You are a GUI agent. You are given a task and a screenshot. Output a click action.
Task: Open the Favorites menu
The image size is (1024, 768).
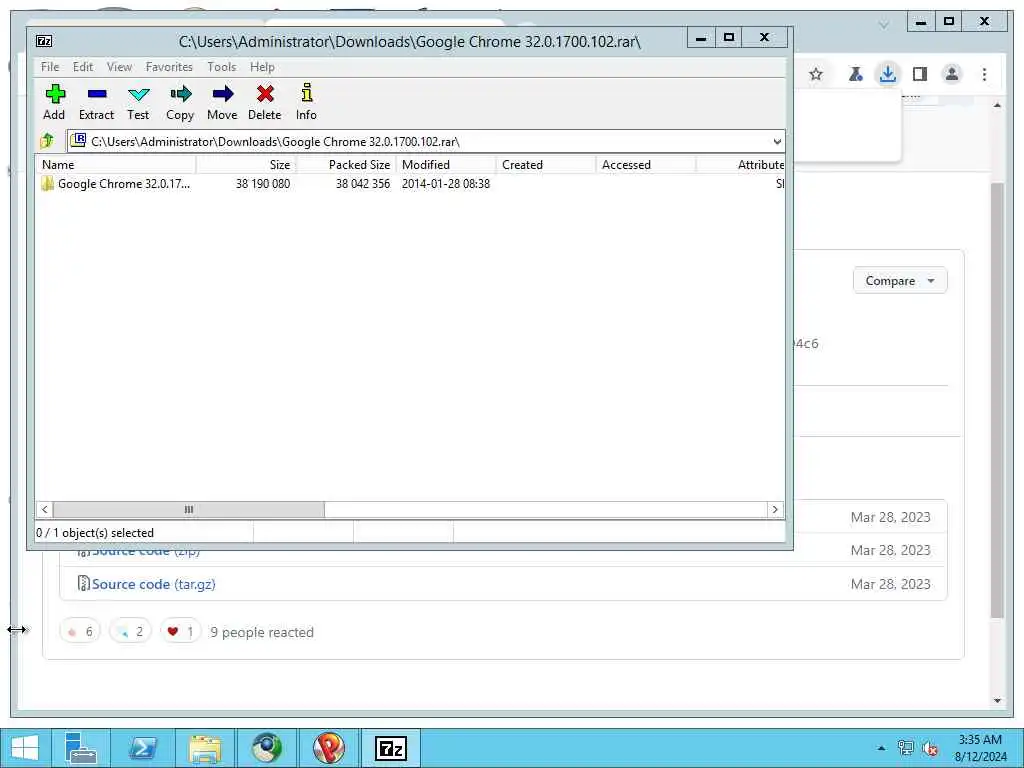coord(169,67)
